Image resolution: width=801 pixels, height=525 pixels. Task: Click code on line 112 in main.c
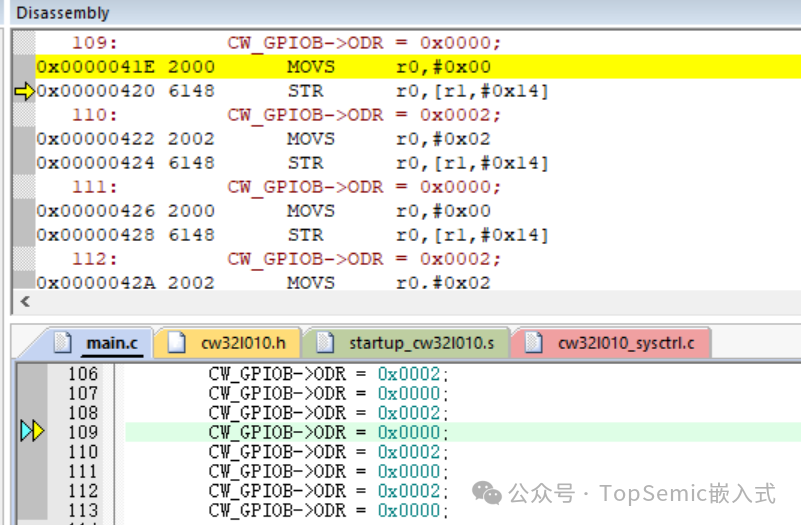(328, 491)
